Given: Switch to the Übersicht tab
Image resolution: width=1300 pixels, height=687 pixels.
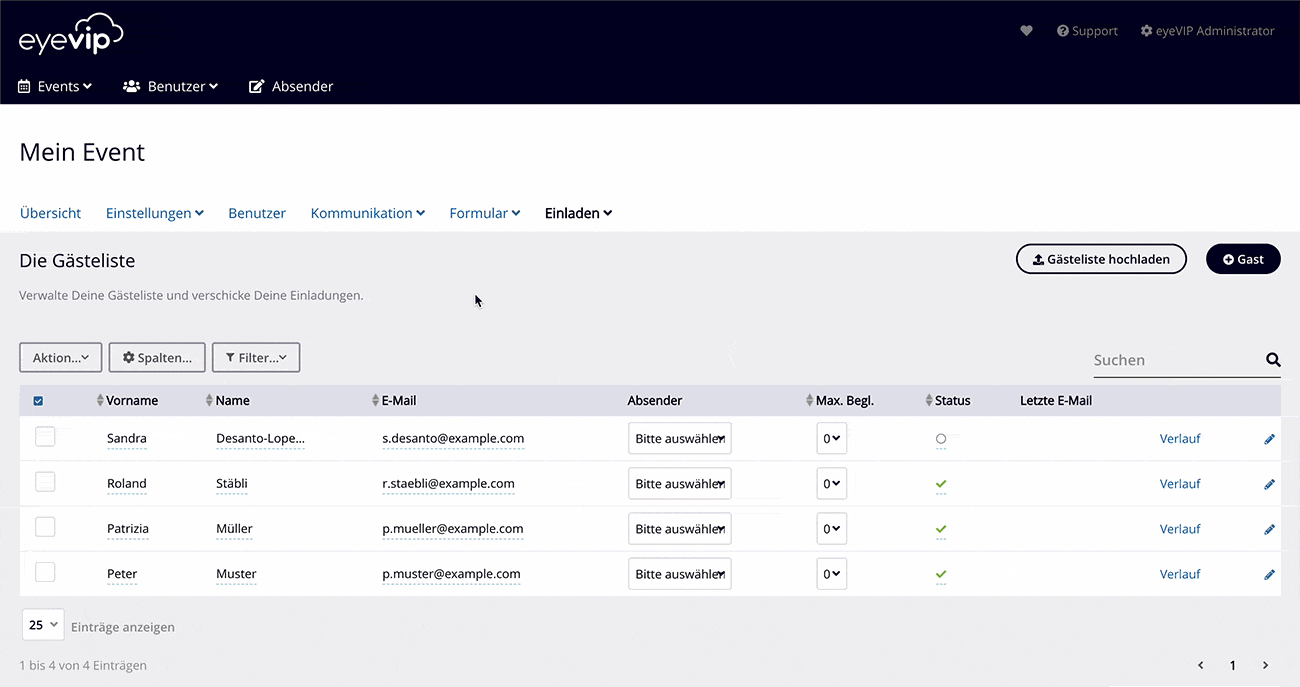Looking at the screenshot, I should click(50, 212).
